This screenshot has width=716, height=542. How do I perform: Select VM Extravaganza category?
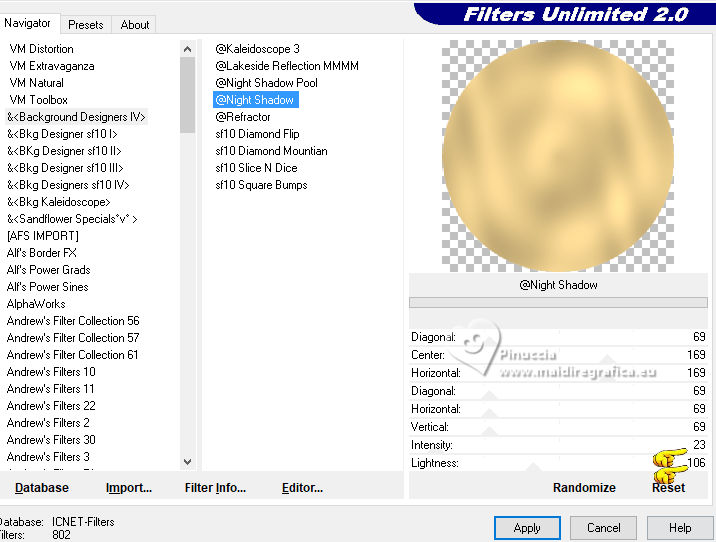coord(52,66)
